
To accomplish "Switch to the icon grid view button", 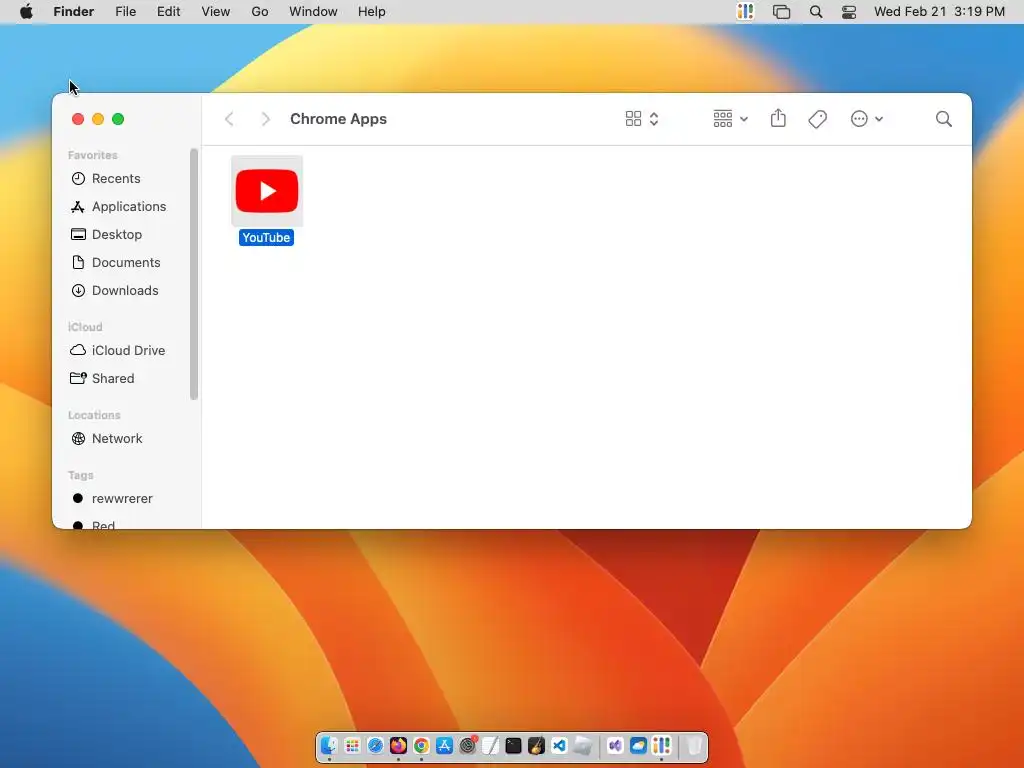I will pos(633,119).
